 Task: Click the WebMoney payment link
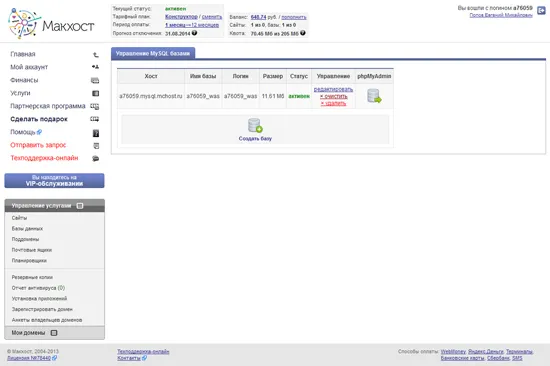click(x=453, y=351)
